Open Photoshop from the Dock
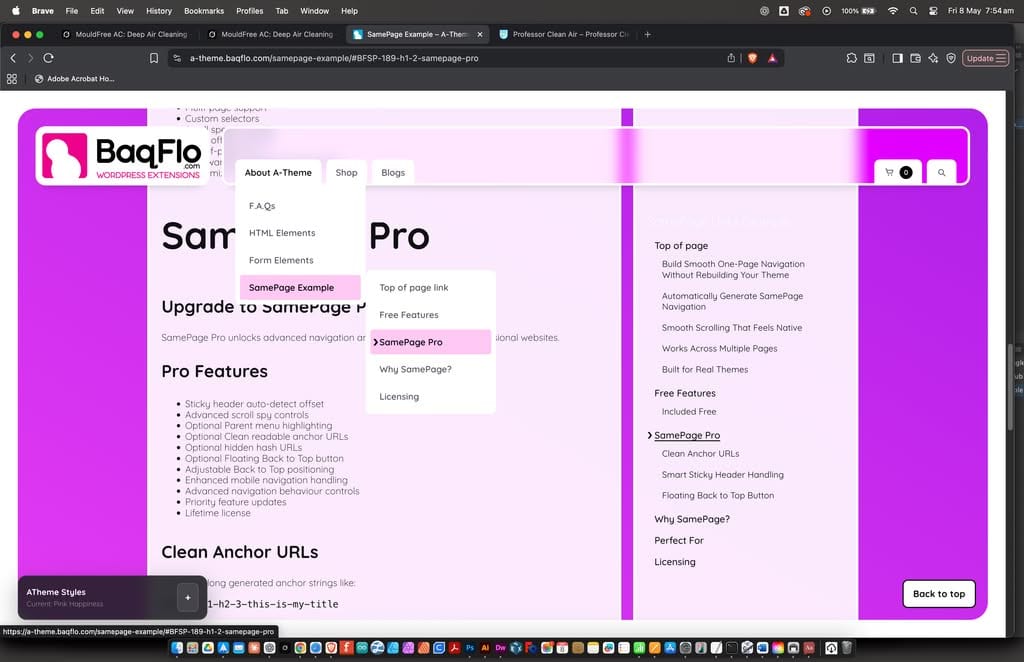This screenshot has width=1024, height=662. pyautogui.click(x=470, y=648)
